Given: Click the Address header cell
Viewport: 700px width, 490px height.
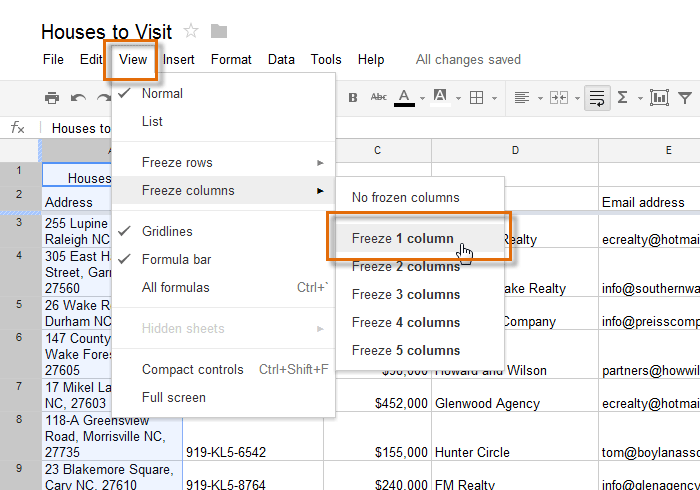Looking at the screenshot, I should click(77, 199).
